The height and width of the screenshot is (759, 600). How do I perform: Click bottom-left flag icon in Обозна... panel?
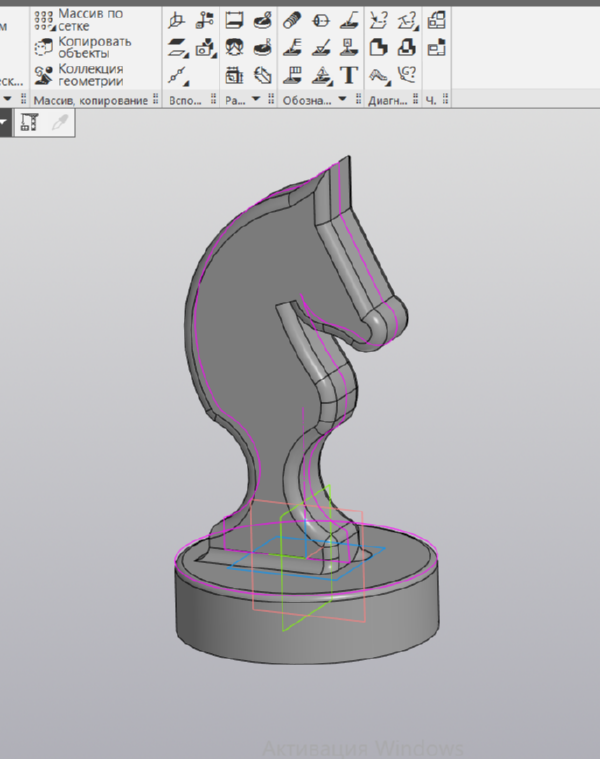[292, 76]
